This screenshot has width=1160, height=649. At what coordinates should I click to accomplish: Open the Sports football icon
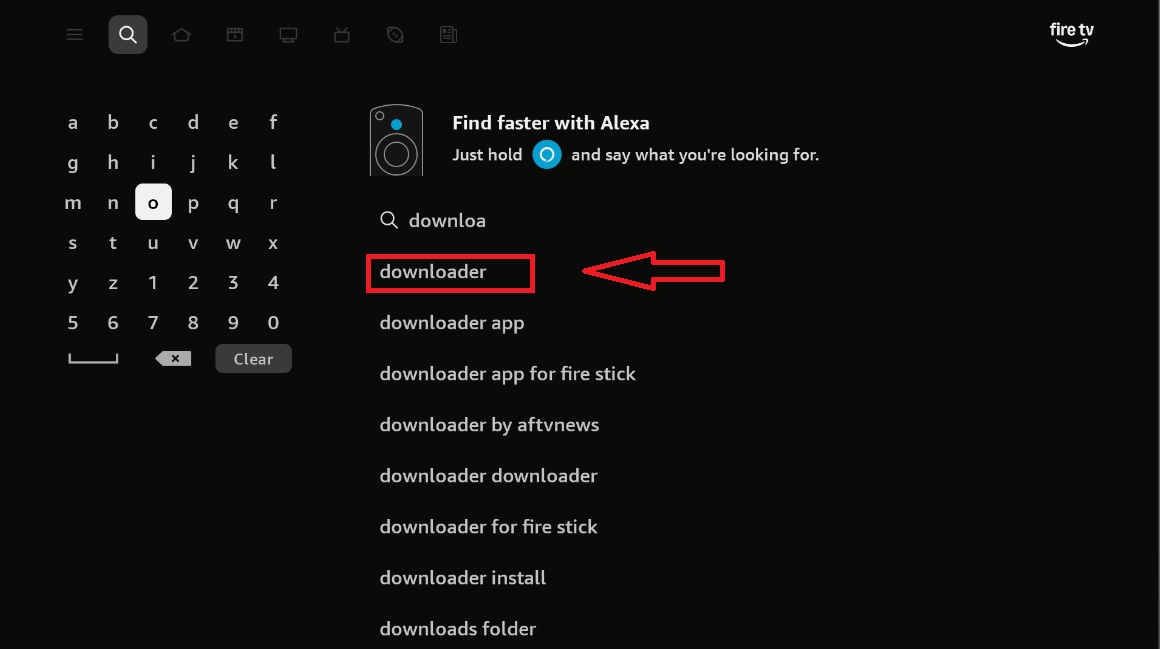(x=395, y=35)
